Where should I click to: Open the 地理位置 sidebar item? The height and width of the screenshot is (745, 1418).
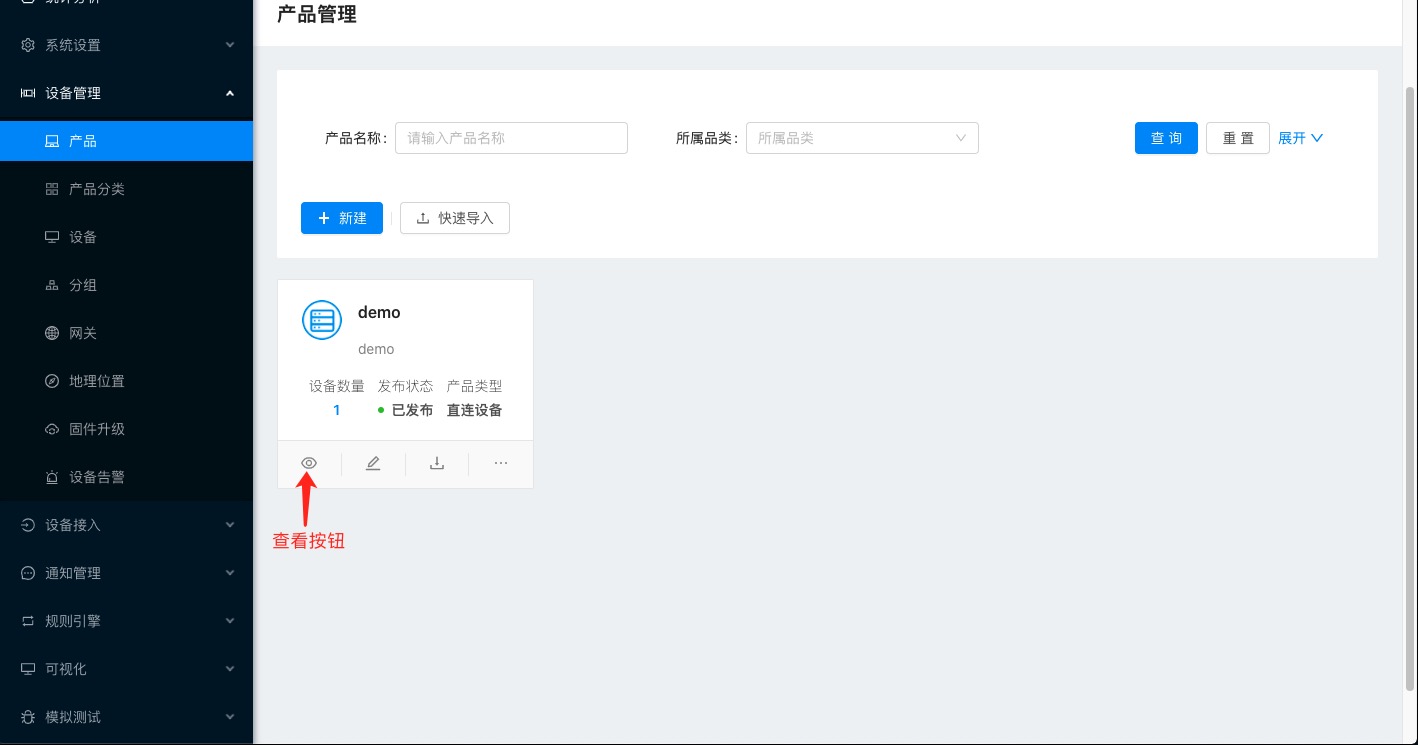click(96, 381)
